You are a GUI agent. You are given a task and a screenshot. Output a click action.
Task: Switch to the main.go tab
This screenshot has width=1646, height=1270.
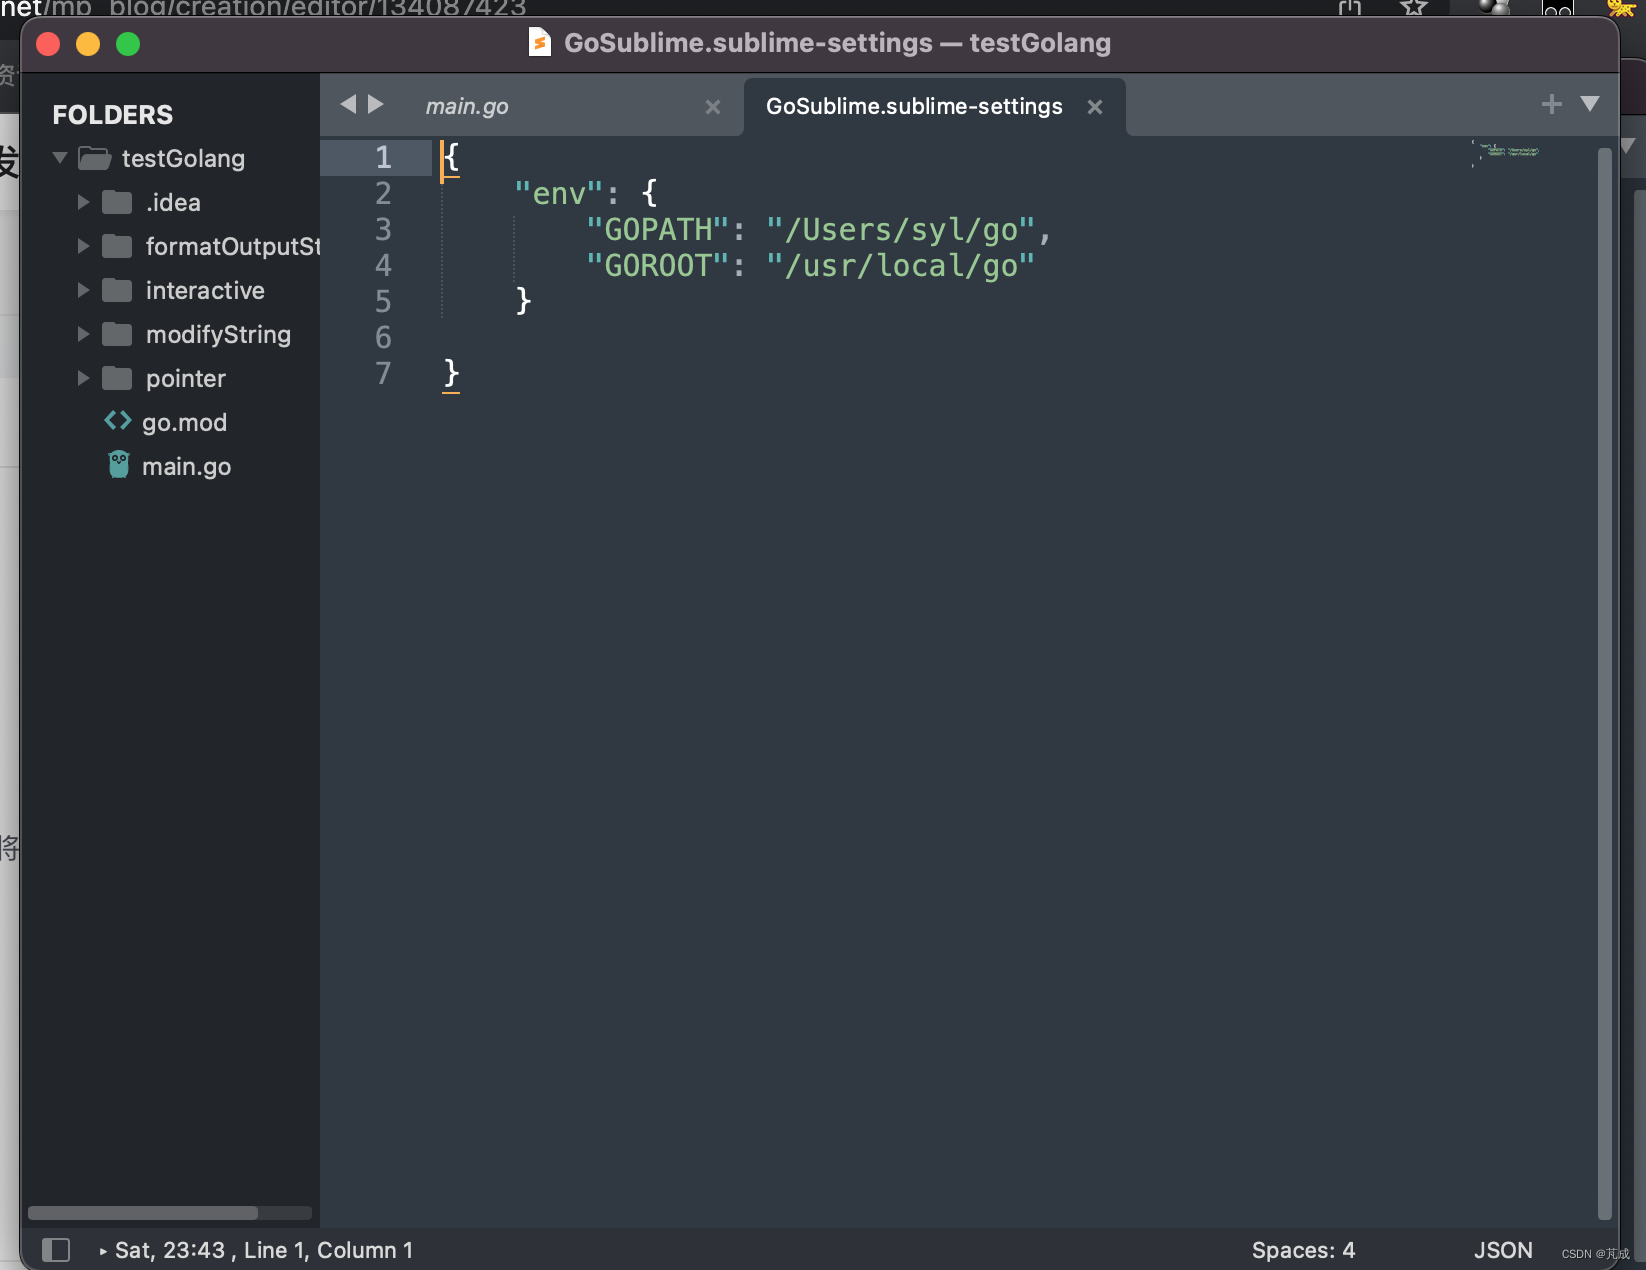466,106
